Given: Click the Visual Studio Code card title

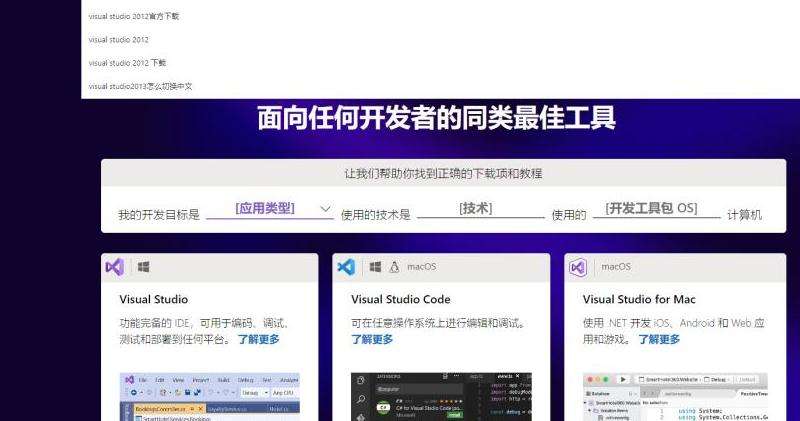Looking at the screenshot, I should 401,300.
